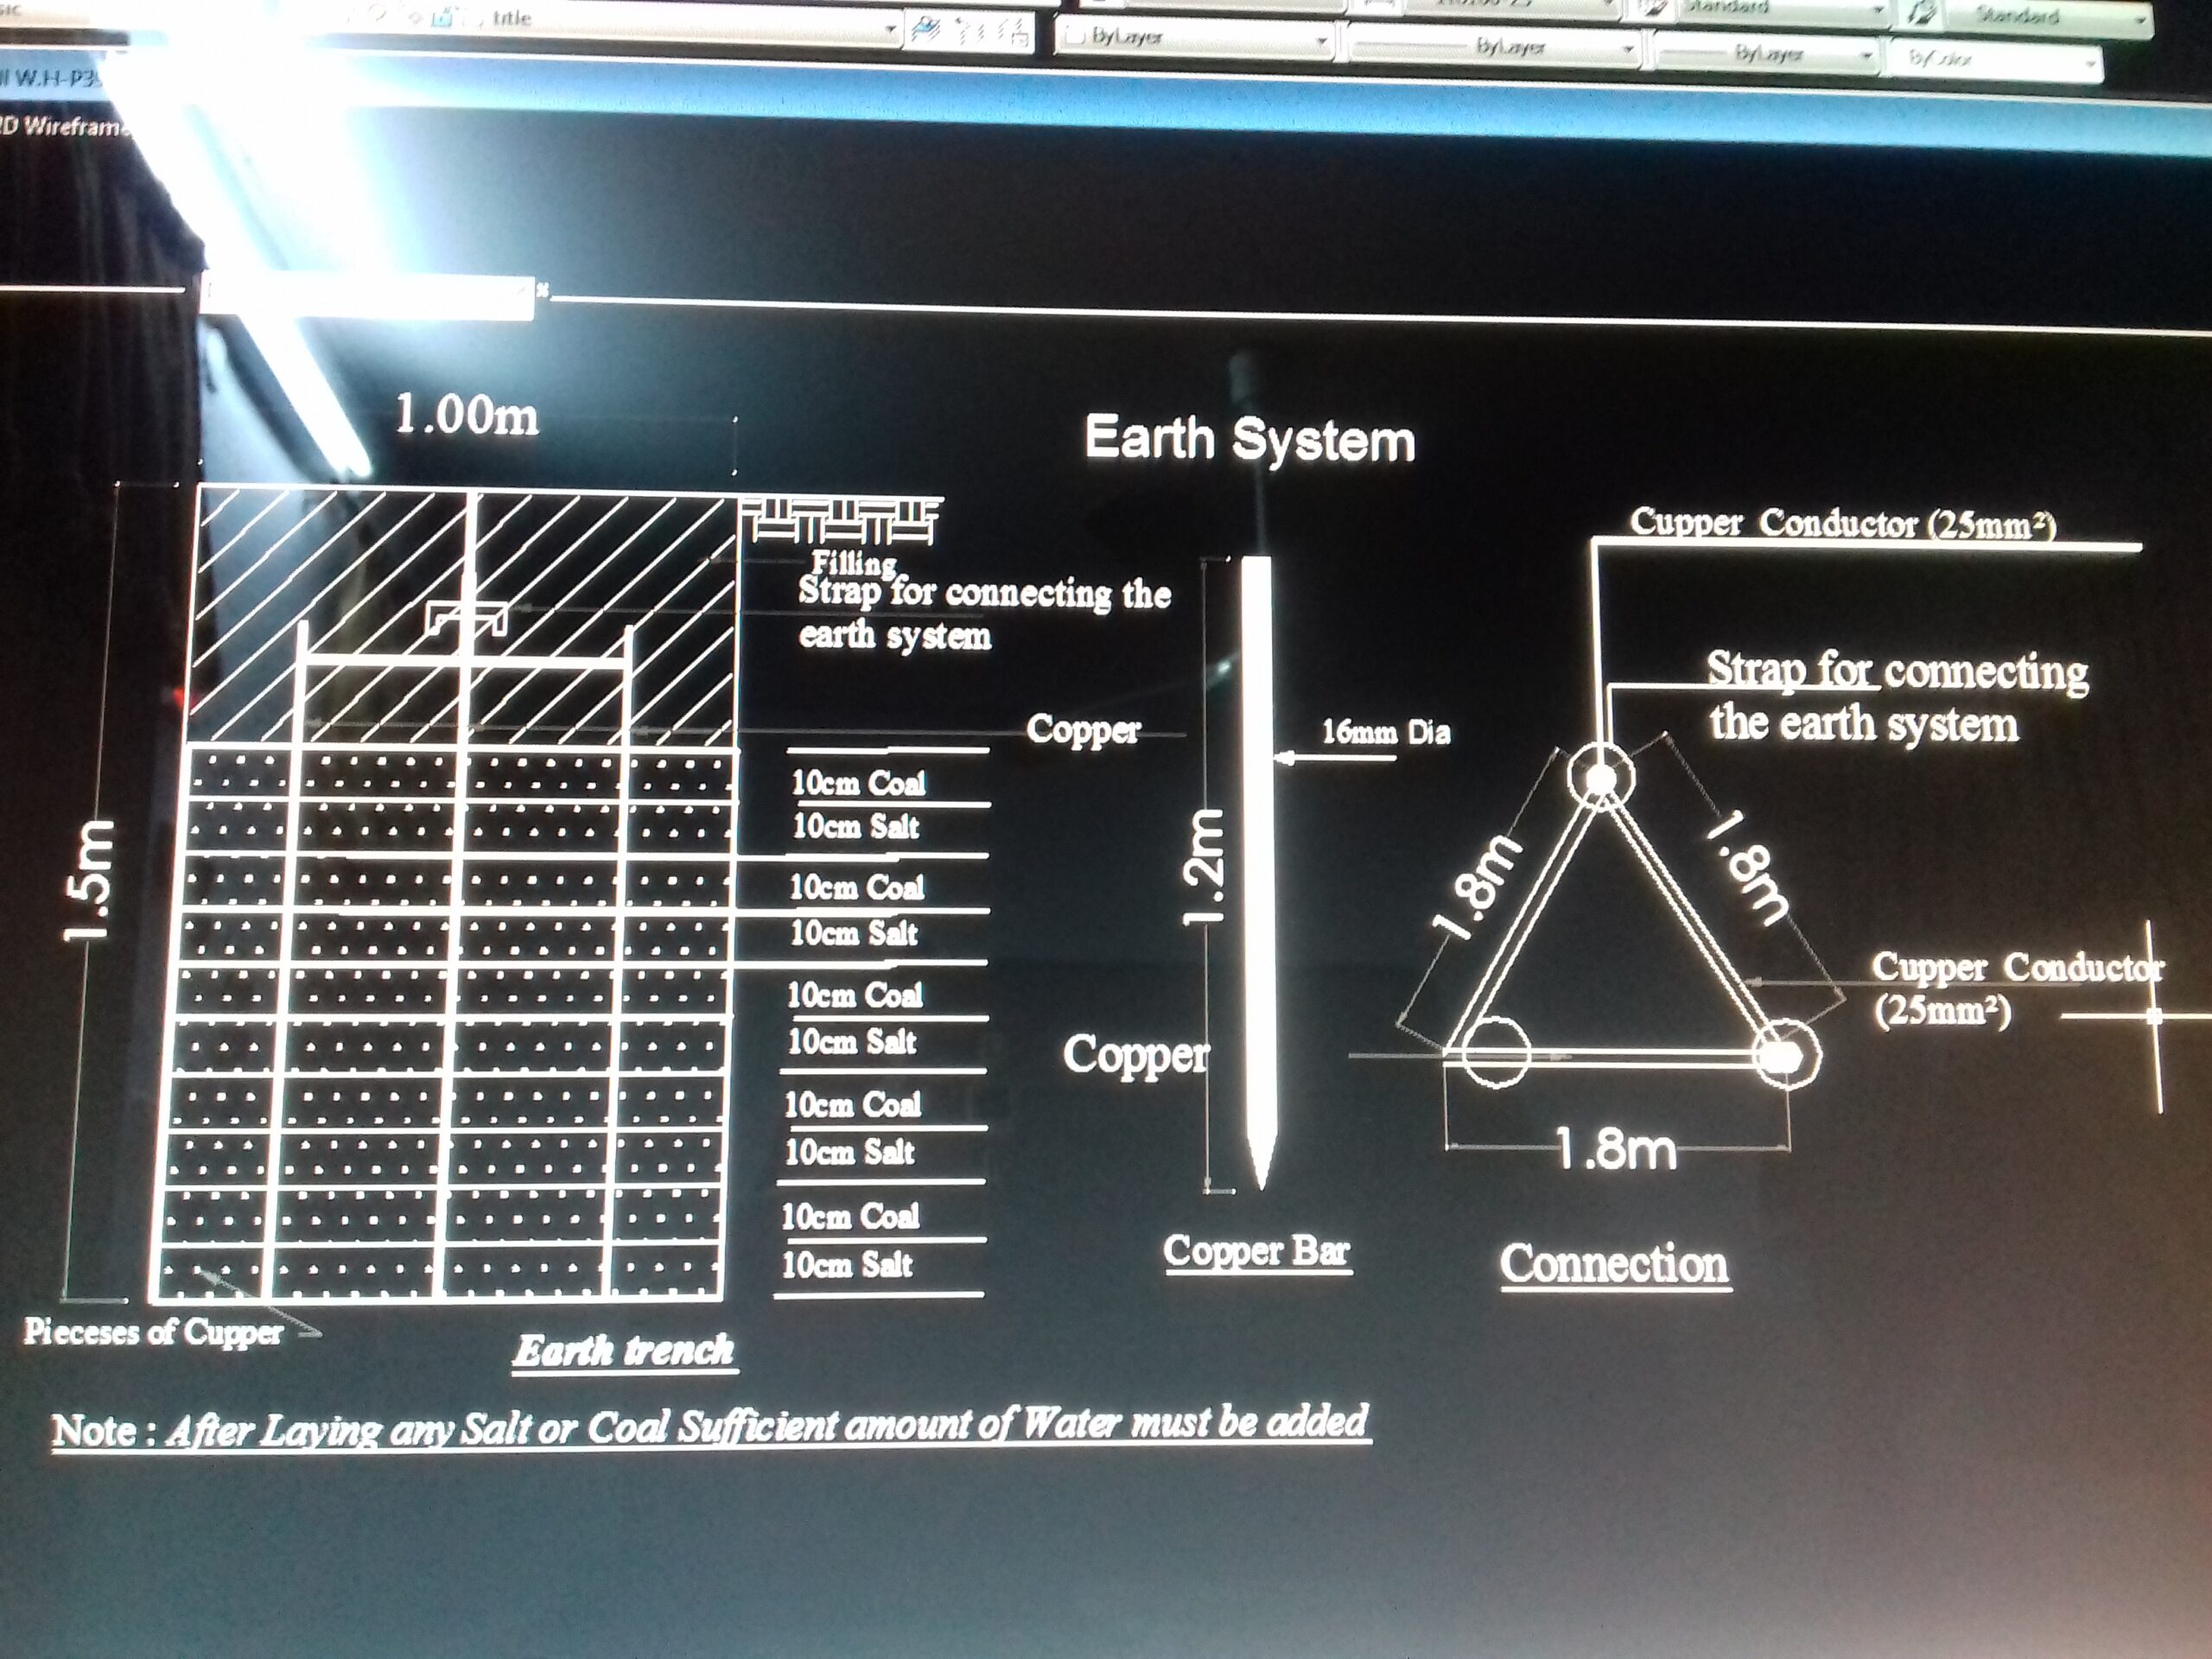This screenshot has width=2212, height=1659.
Task: Toggle the title layer lock icon
Action: point(441,19)
